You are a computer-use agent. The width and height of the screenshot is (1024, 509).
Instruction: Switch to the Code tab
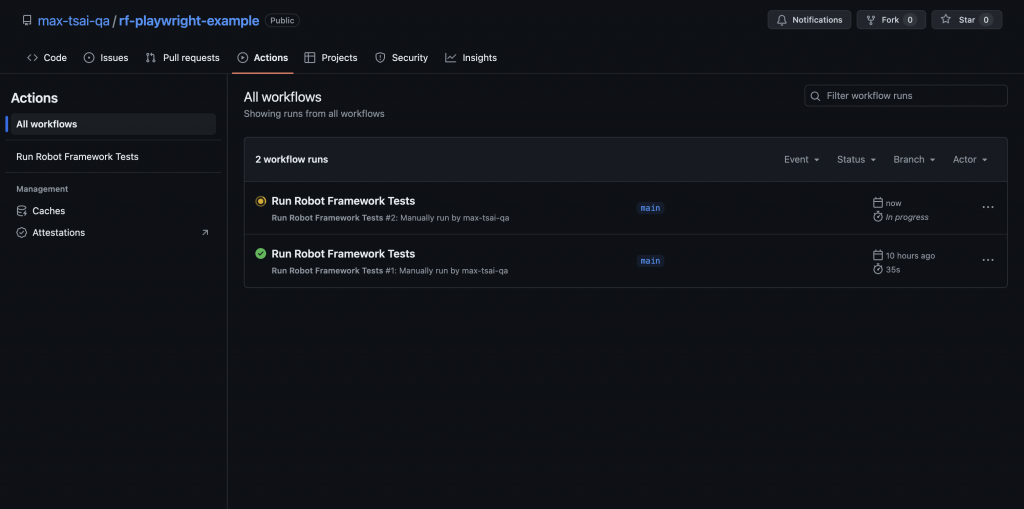(x=47, y=58)
